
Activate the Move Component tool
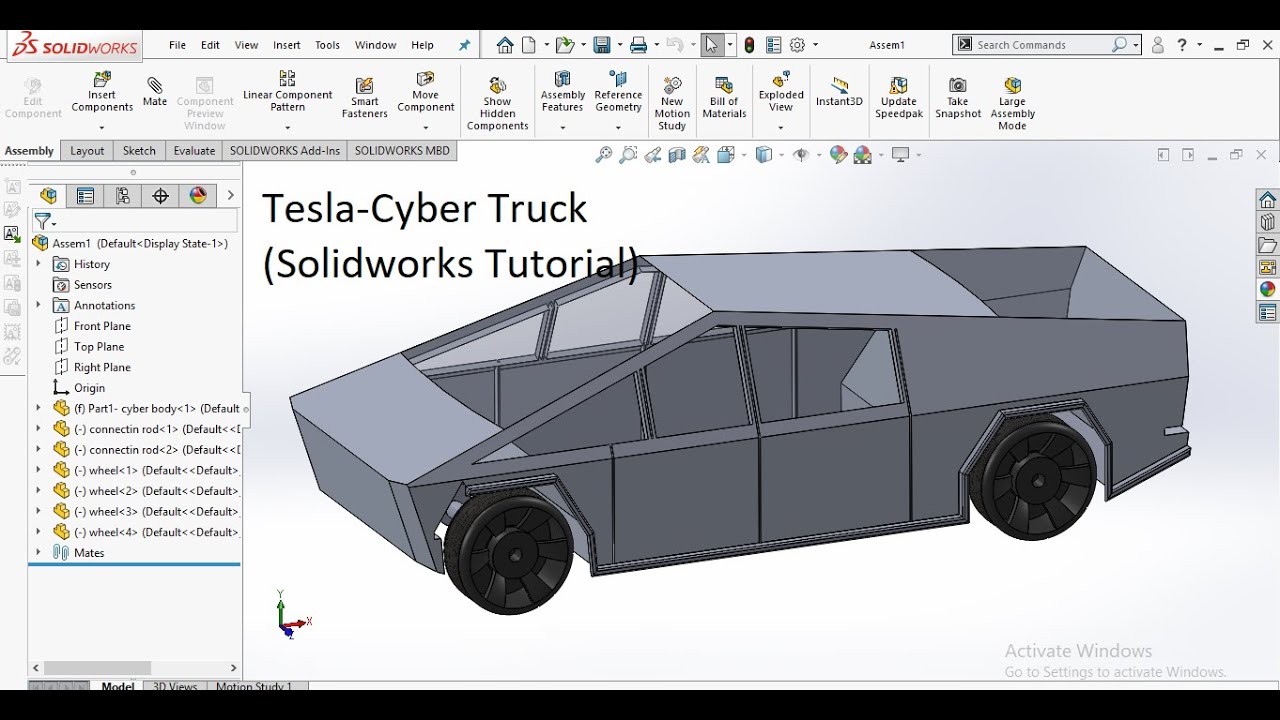pyautogui.click(x=426, y=92)
